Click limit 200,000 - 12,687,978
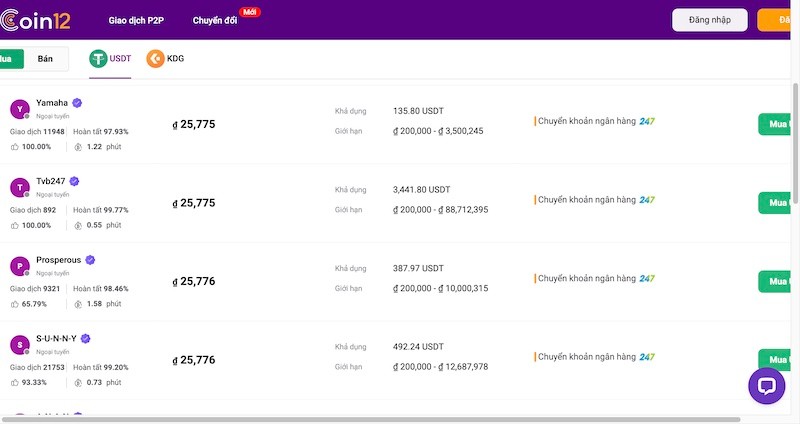The image size is (800, 424). pos(440,367)
